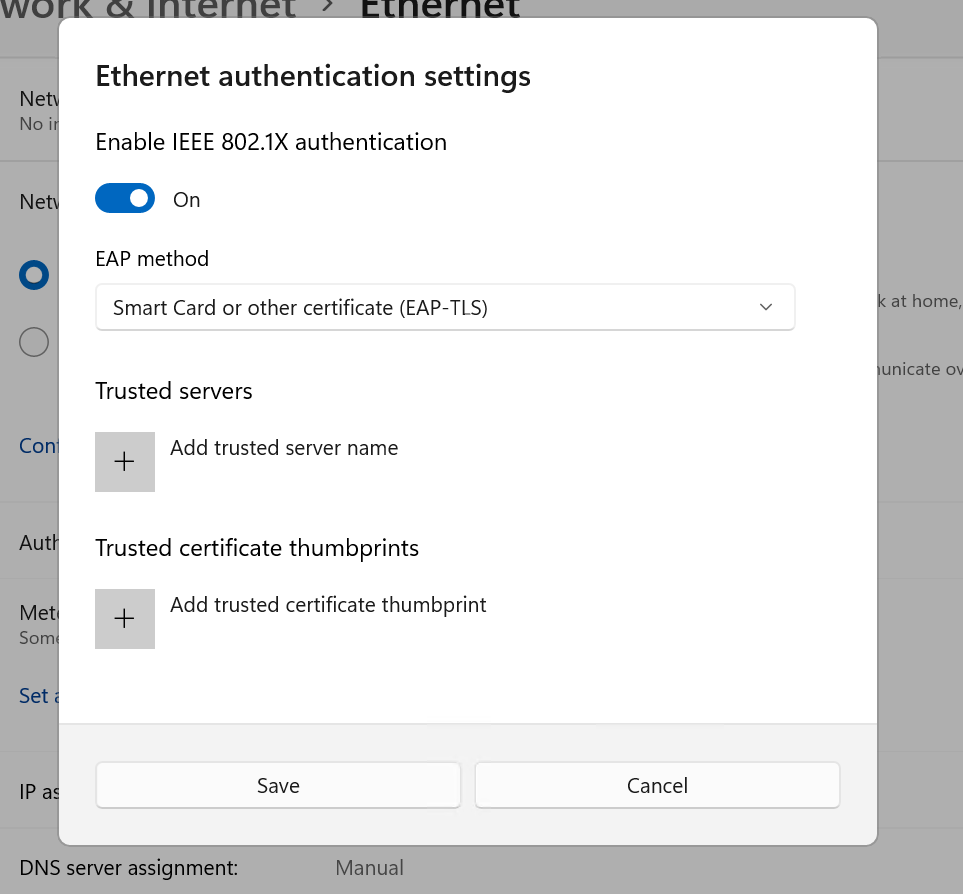Click the "On" label beside the toggle

pyautogui.click(x=186, y=199)
